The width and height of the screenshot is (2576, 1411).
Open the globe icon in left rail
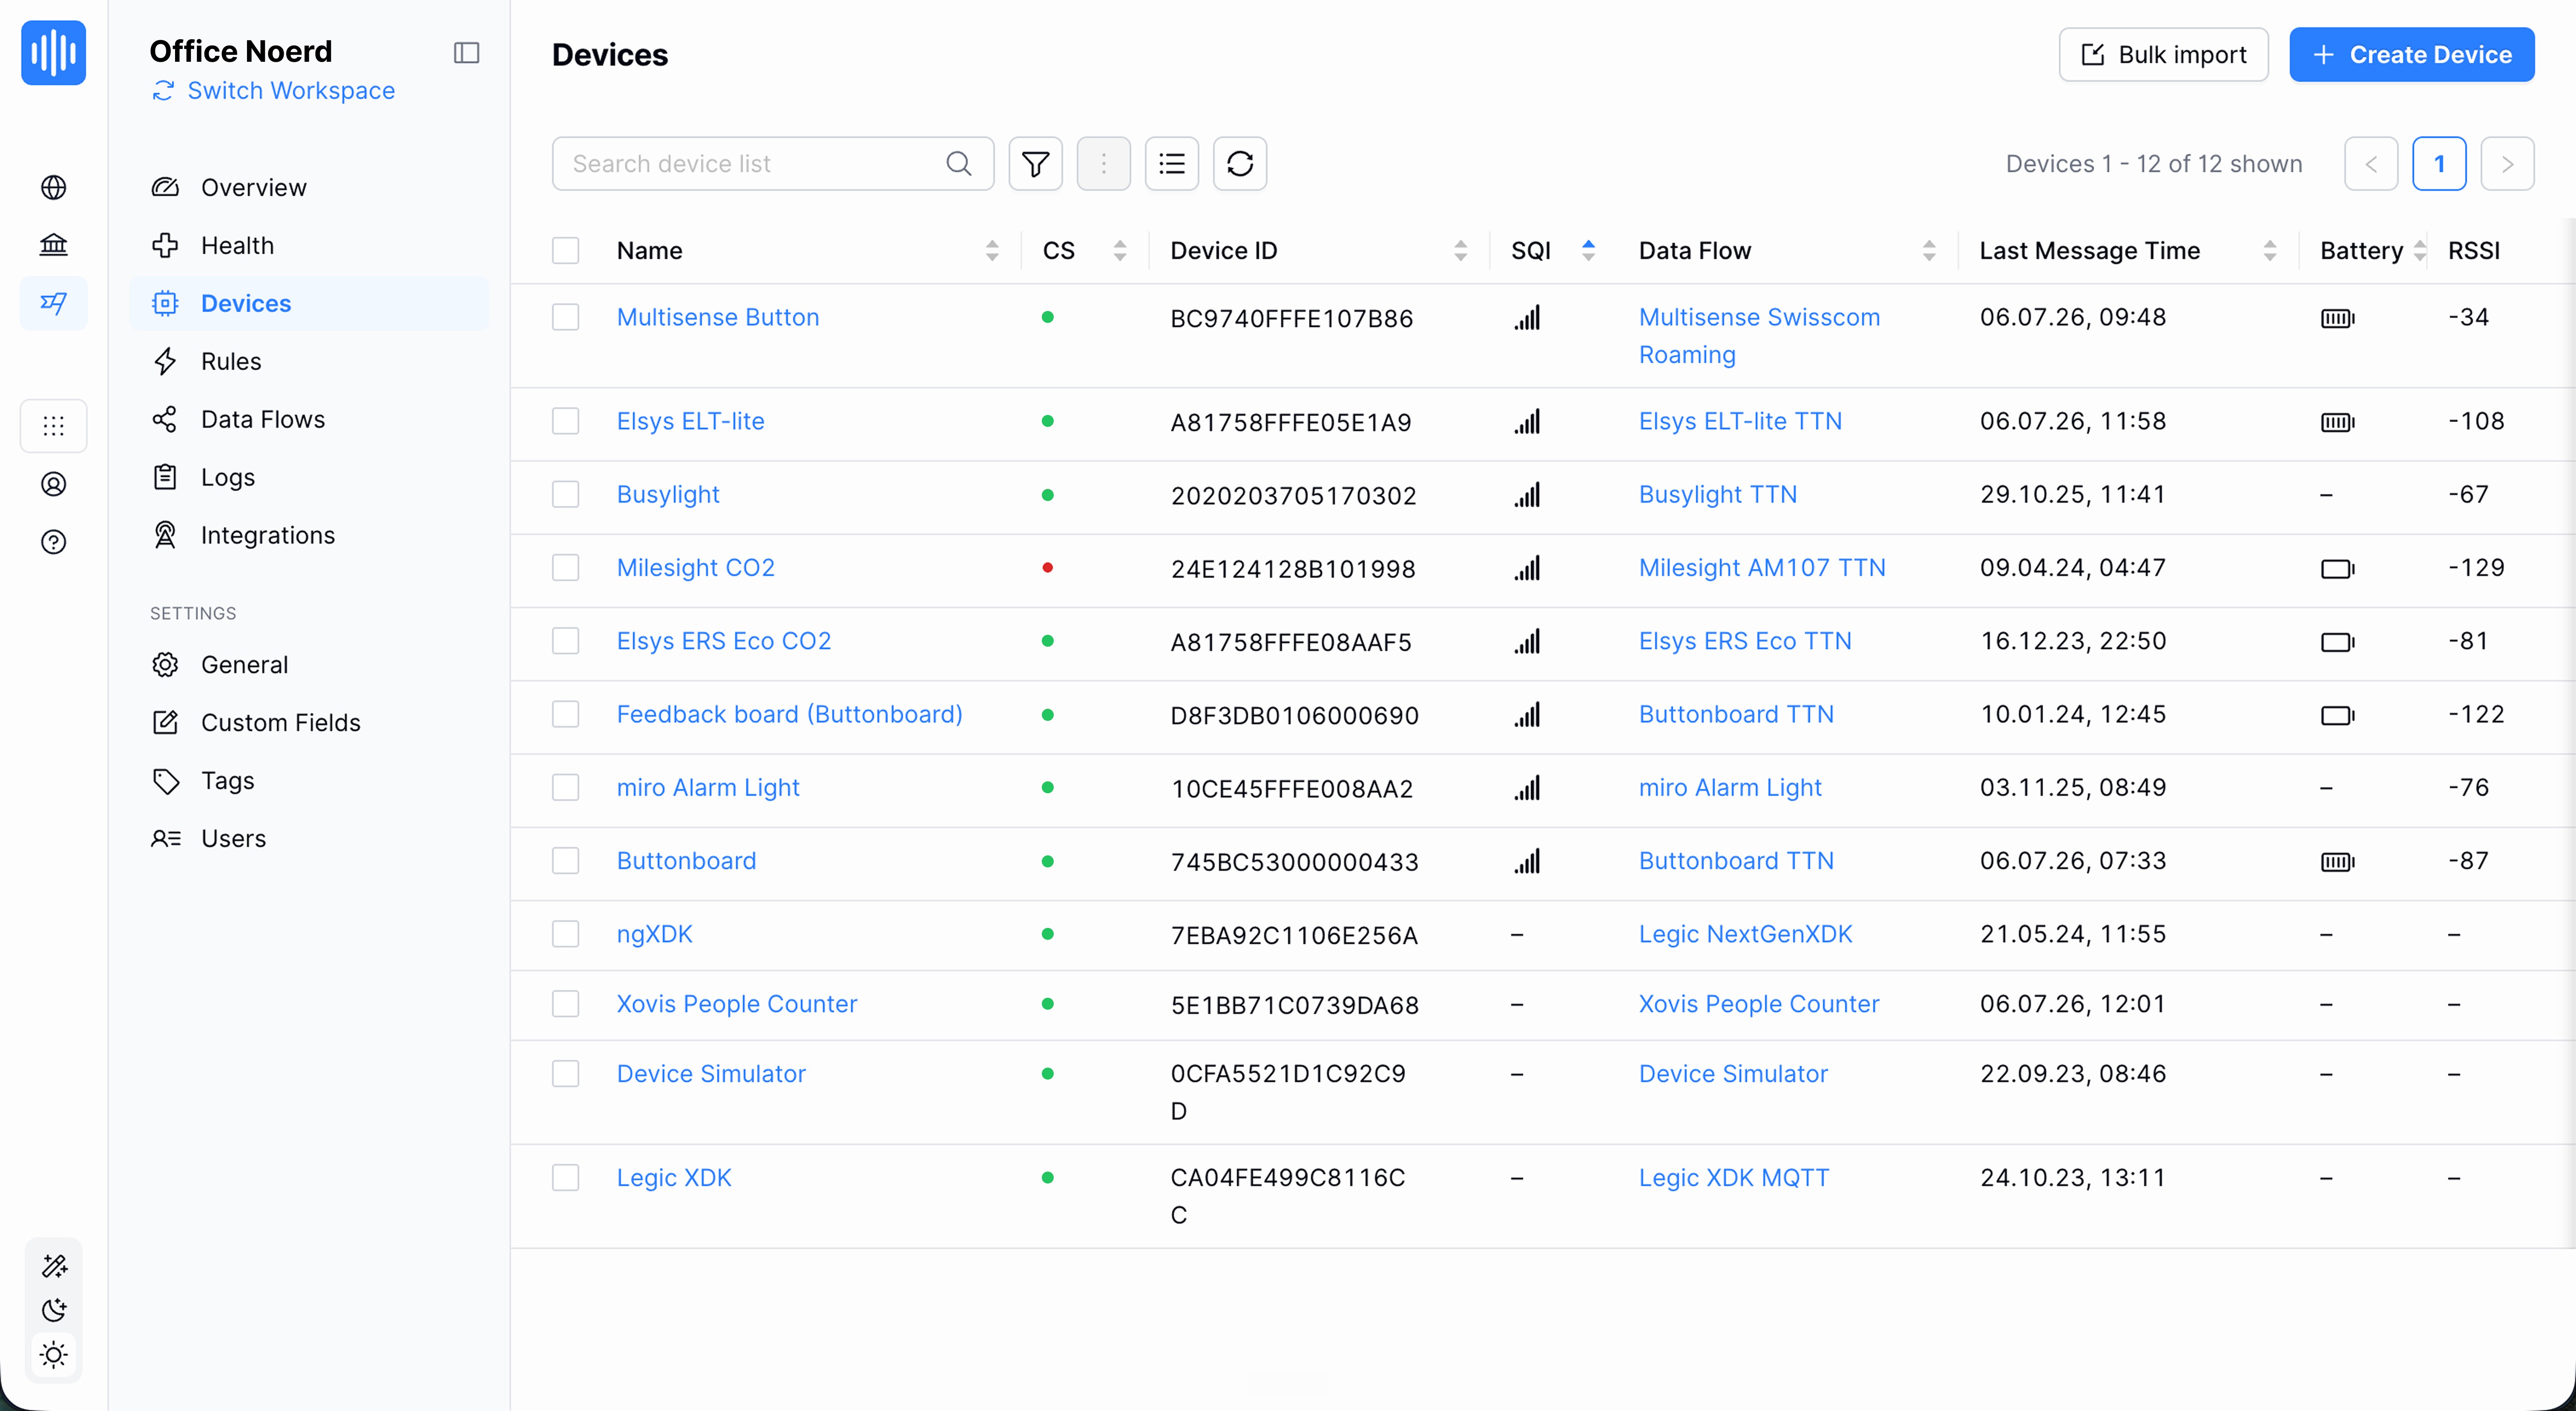53,187
